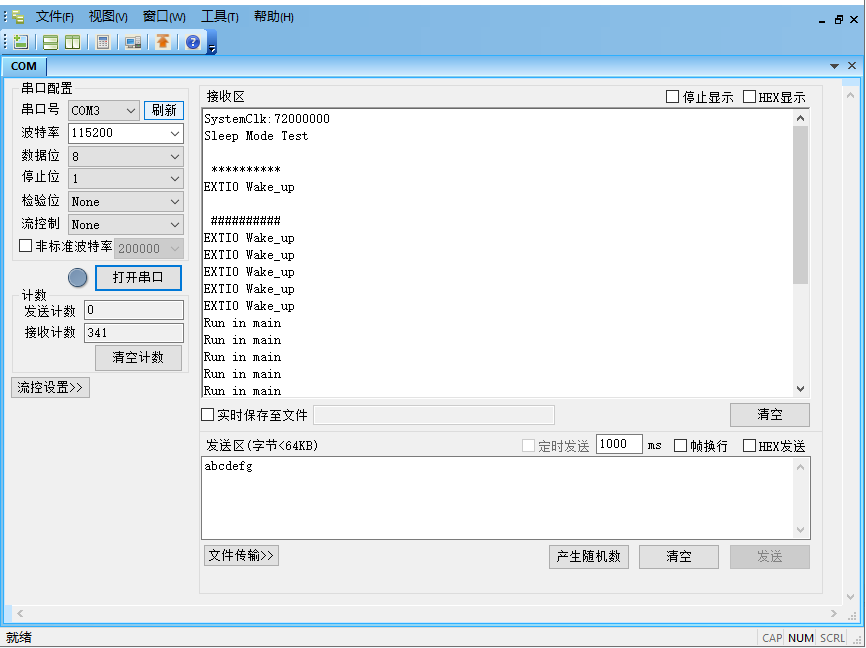Click the new window toolbar icon

click(x=20, y=42)
